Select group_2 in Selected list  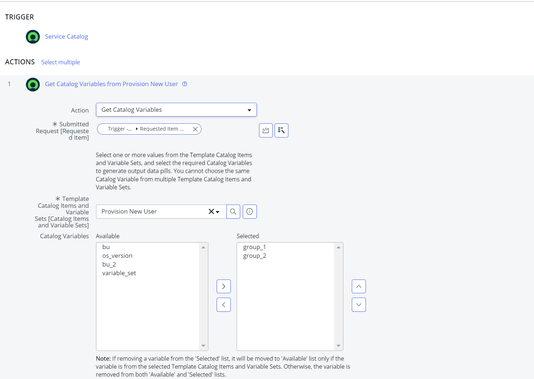point(254,256)
